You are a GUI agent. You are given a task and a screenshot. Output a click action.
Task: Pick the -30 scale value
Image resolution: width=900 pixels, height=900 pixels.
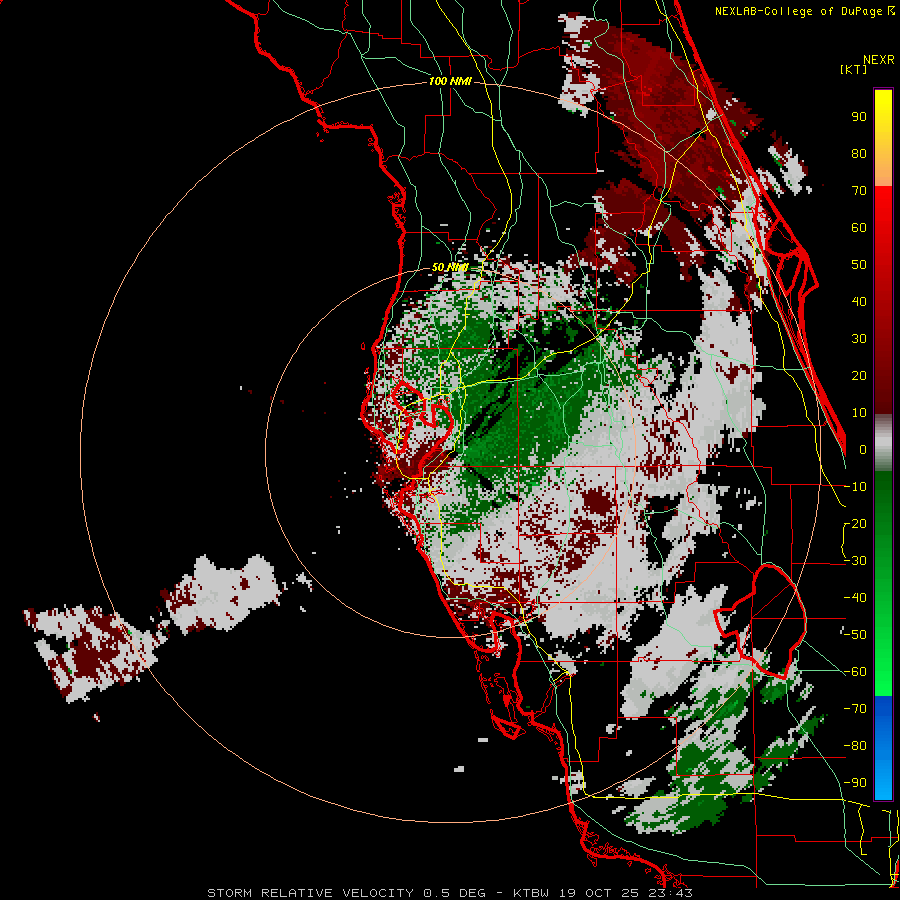(x=855, y=561)
